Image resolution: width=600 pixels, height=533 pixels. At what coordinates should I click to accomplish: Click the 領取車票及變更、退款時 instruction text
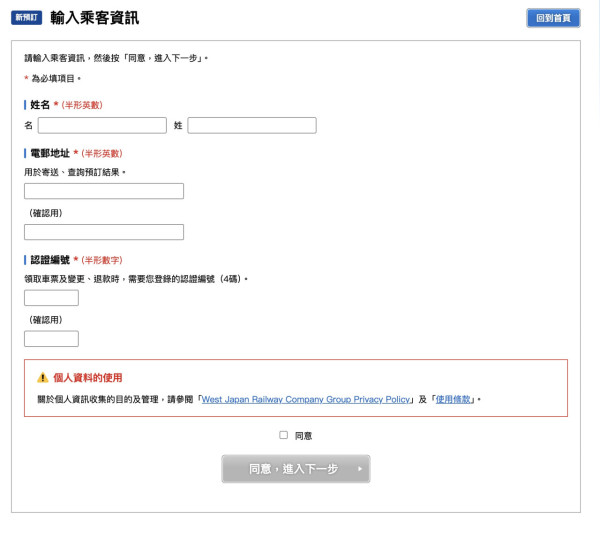(136, 279)
